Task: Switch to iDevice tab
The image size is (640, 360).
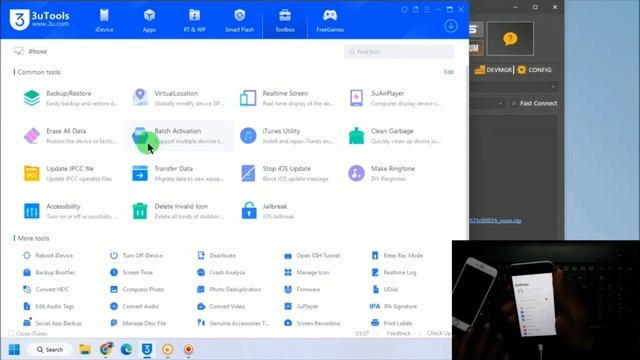Action: click(104, 20)
